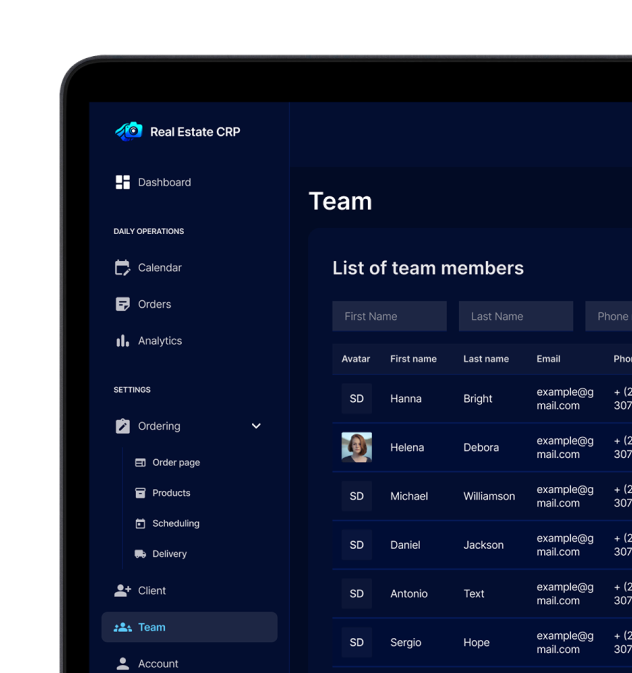632x673 pixels.
Task: Select last name Jackson
Action: [x=483, y=545]
